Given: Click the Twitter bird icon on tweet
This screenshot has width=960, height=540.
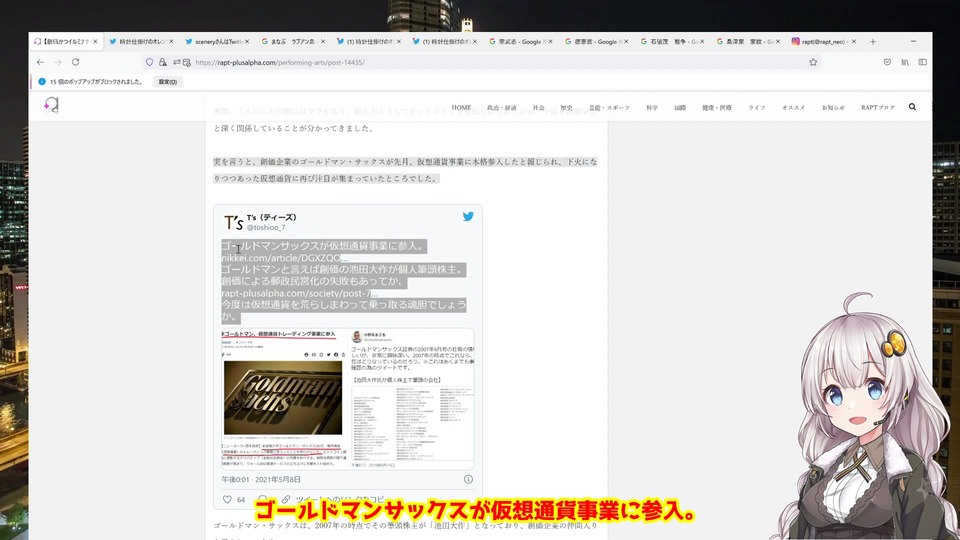Looking at the screenshot, I should pyautogui.click(x=468, y=216).
